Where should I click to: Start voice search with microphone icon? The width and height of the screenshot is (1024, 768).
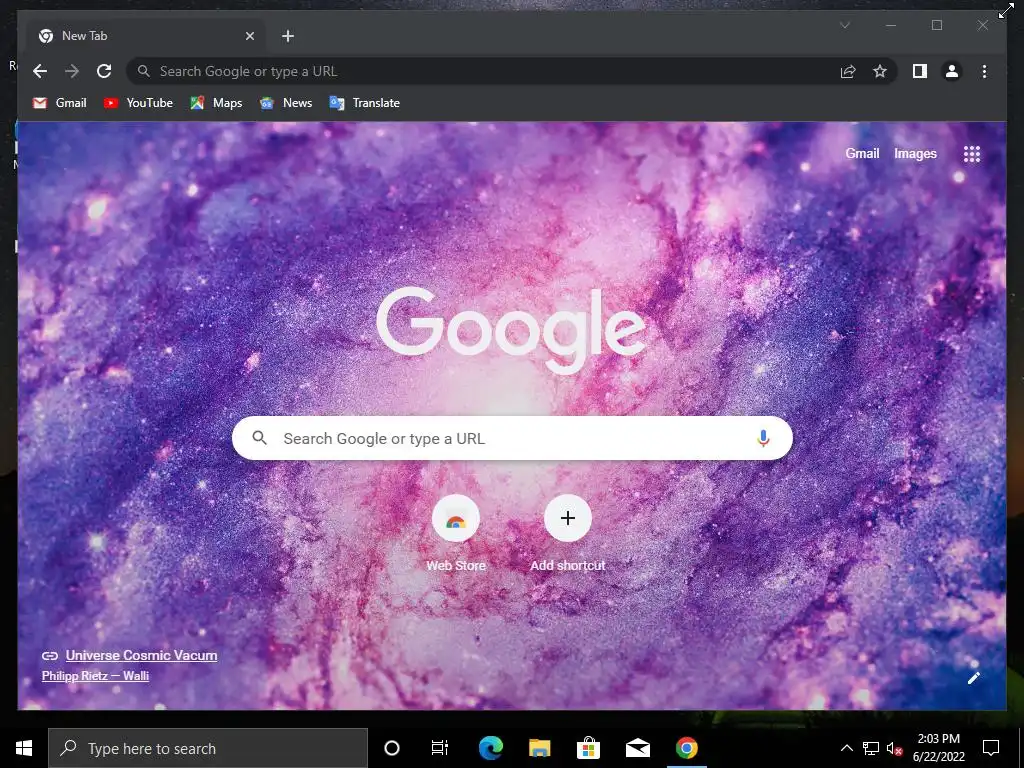[763, 438]
